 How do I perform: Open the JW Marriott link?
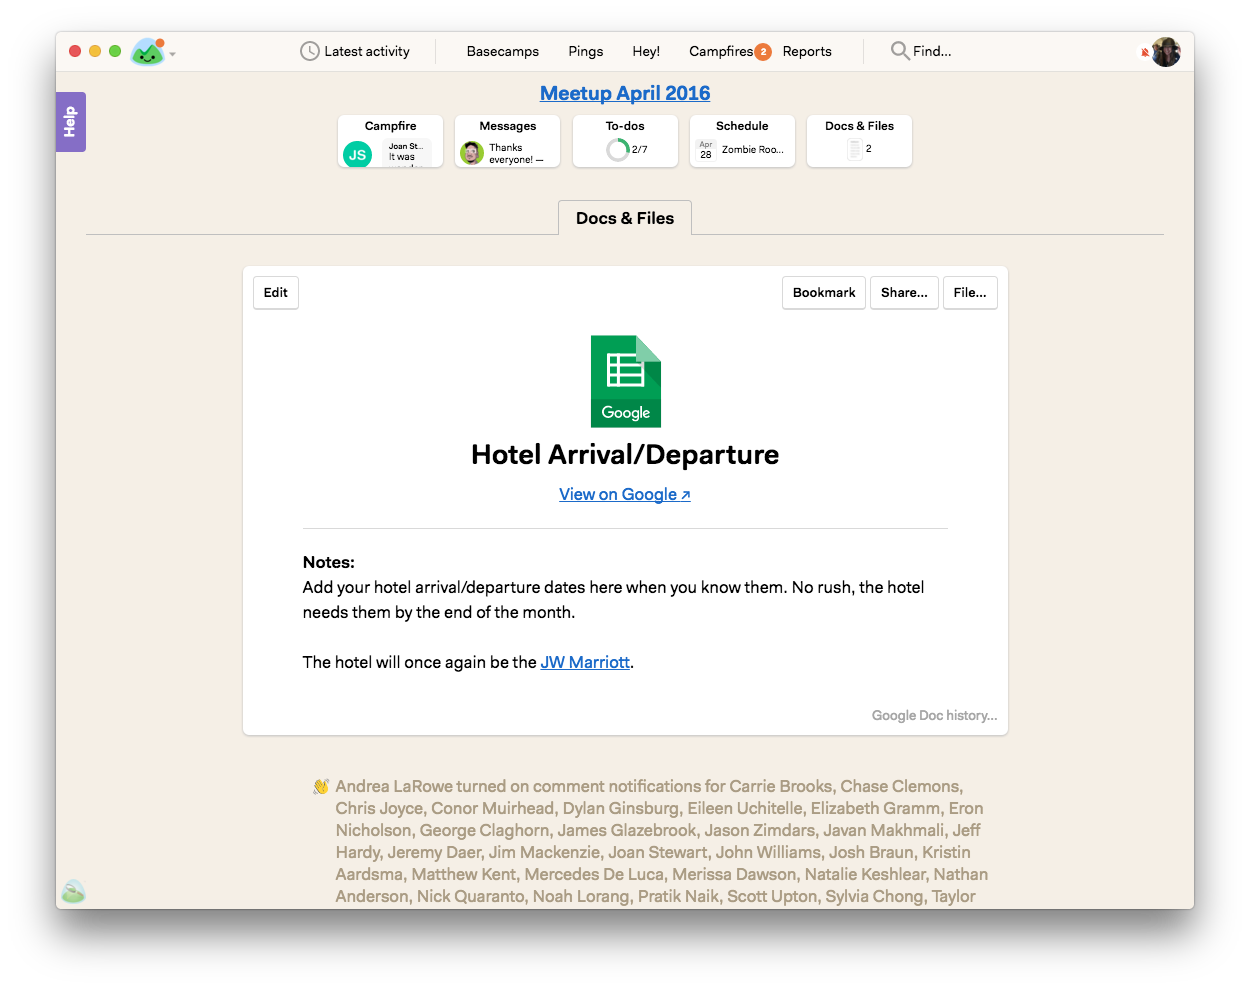pos(585,662)
